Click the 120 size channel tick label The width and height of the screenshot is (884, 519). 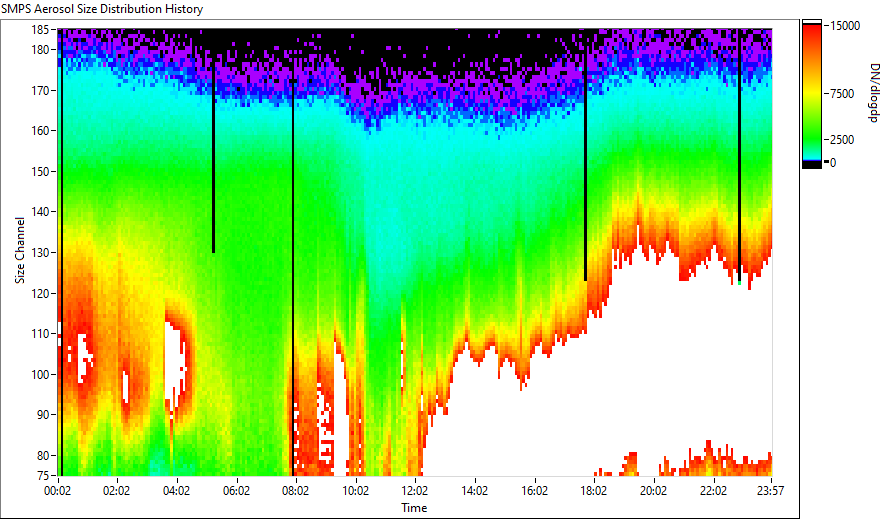coord(41,293)
